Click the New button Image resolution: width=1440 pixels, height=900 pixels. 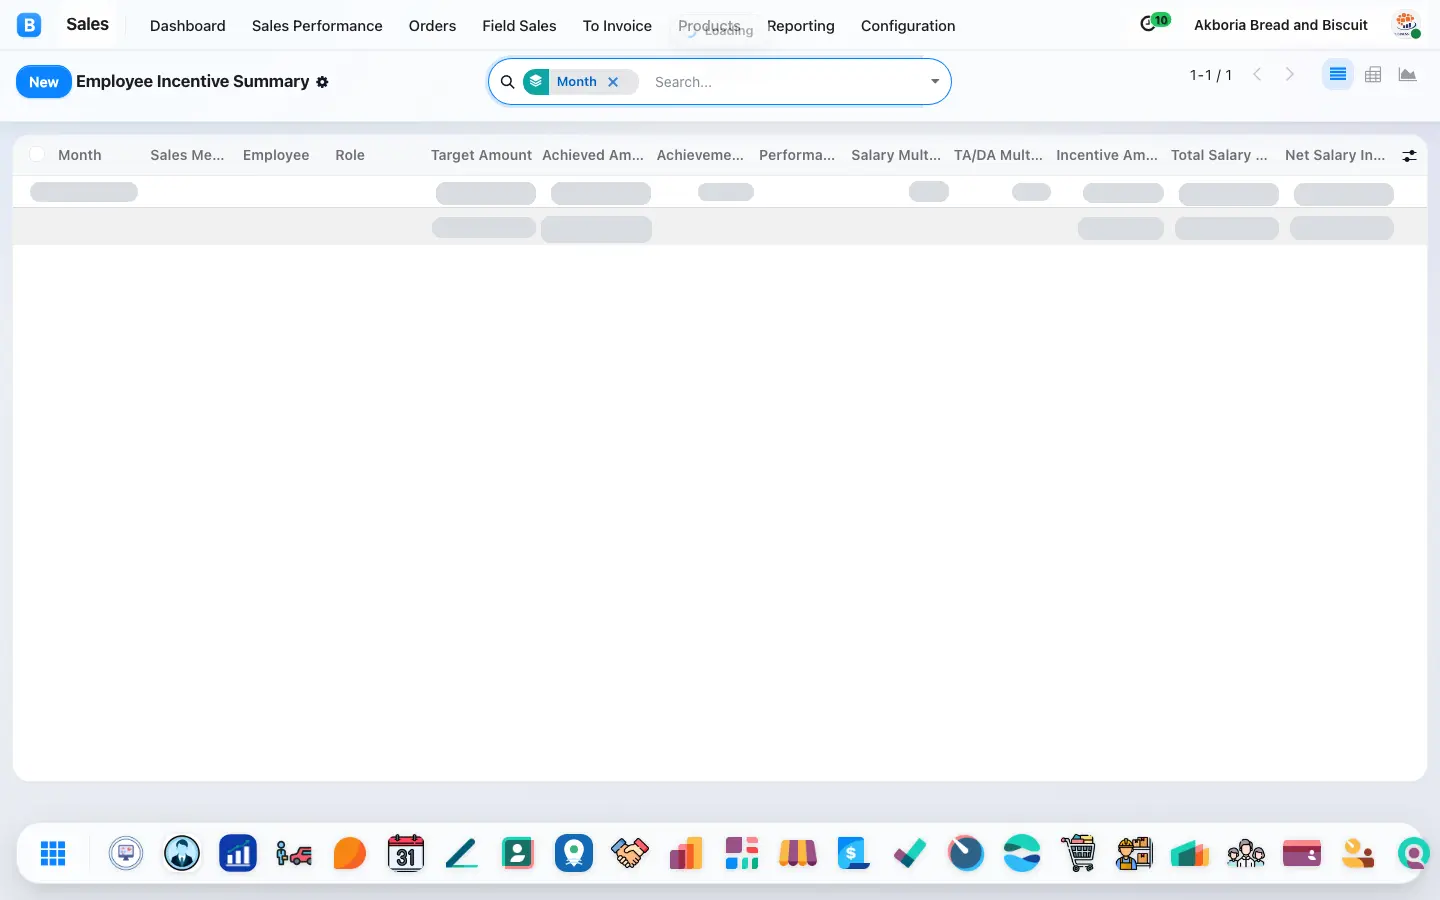44,82
